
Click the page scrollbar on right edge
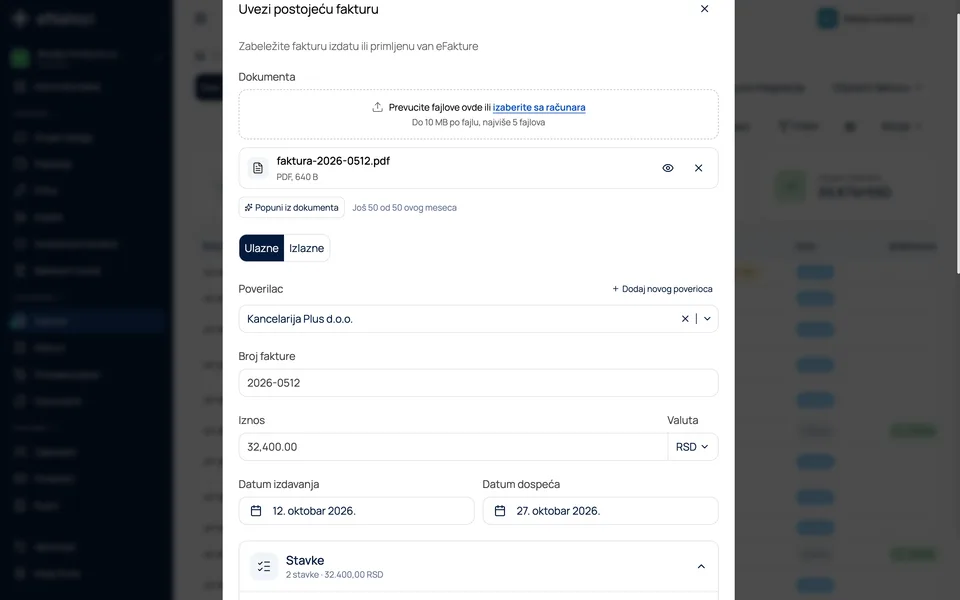click(957, 141)
